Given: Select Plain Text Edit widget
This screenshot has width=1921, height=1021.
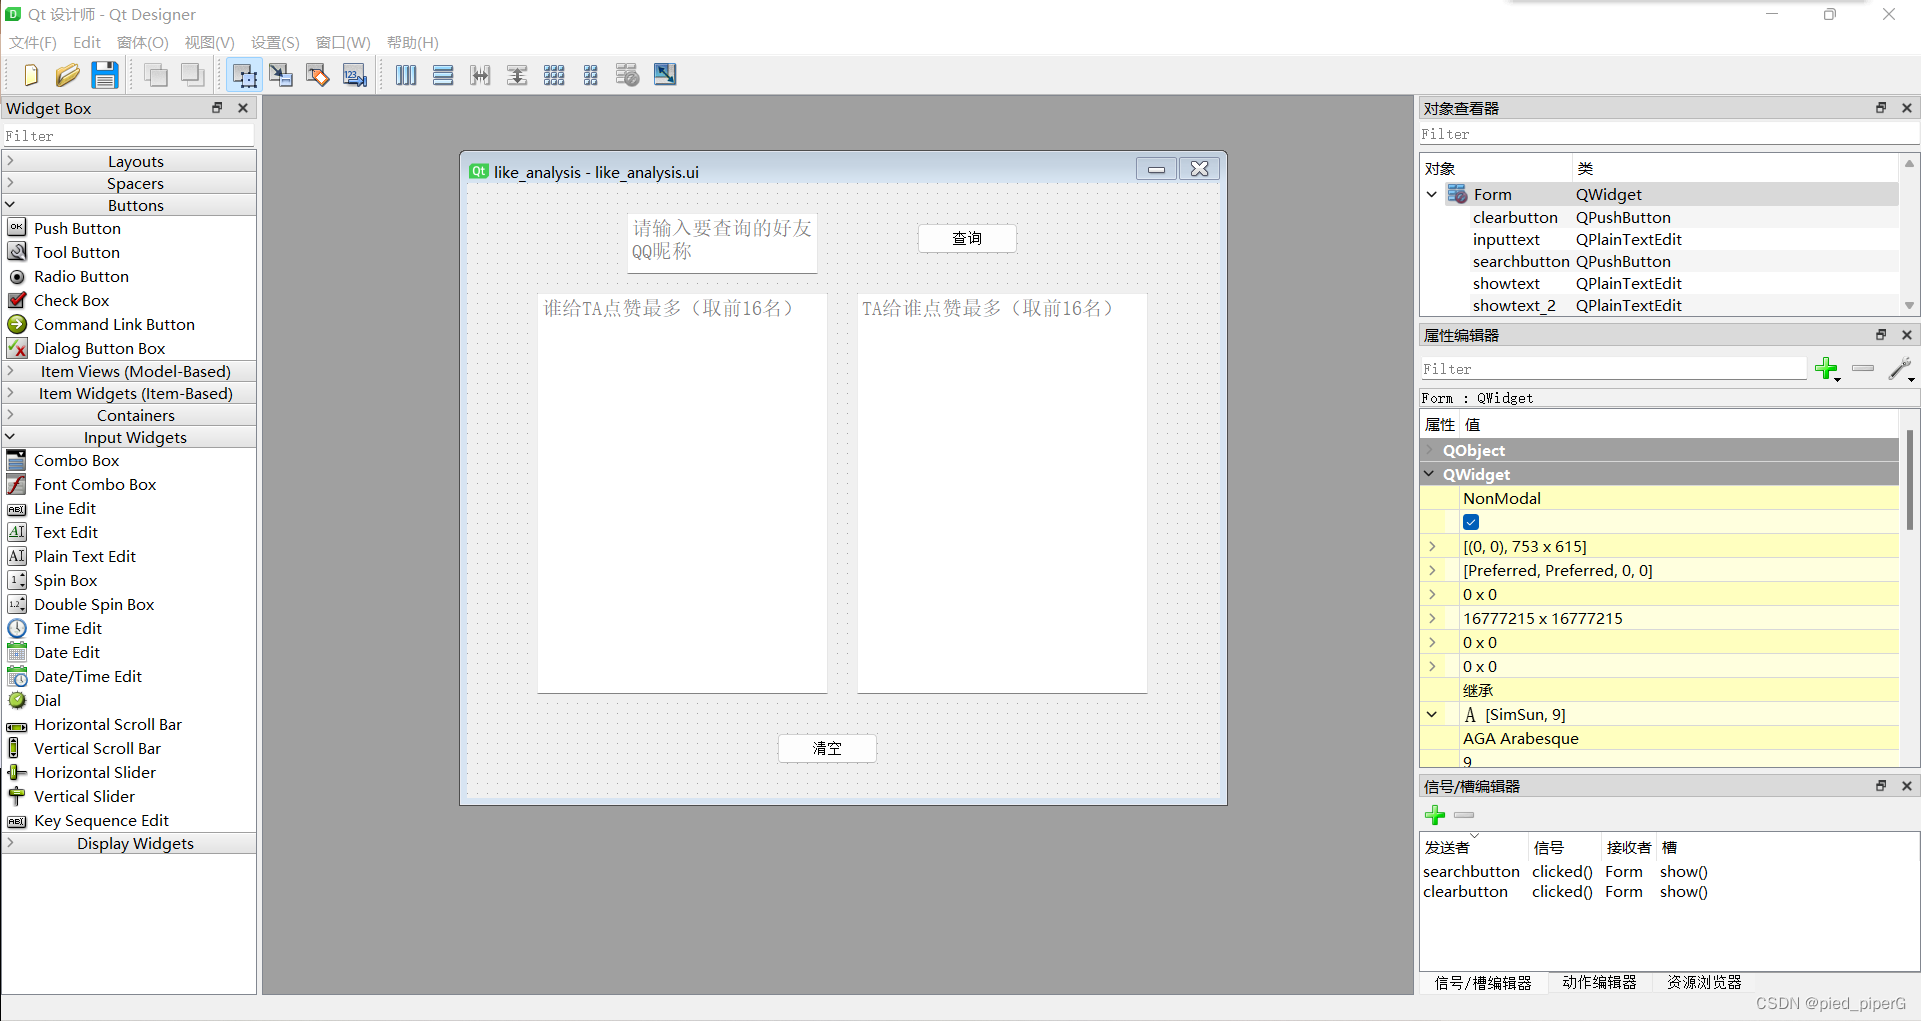Looking at the screenshot, I should 85,556.
